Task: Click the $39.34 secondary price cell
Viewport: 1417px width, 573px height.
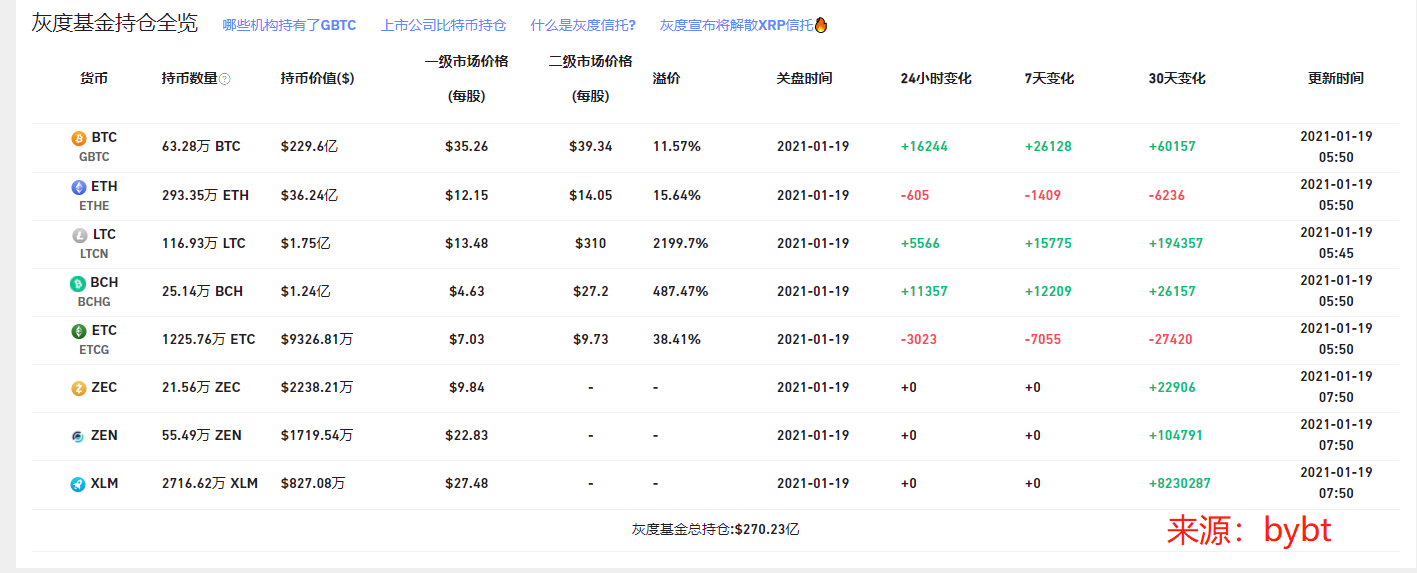Action: tap(591, 146)
